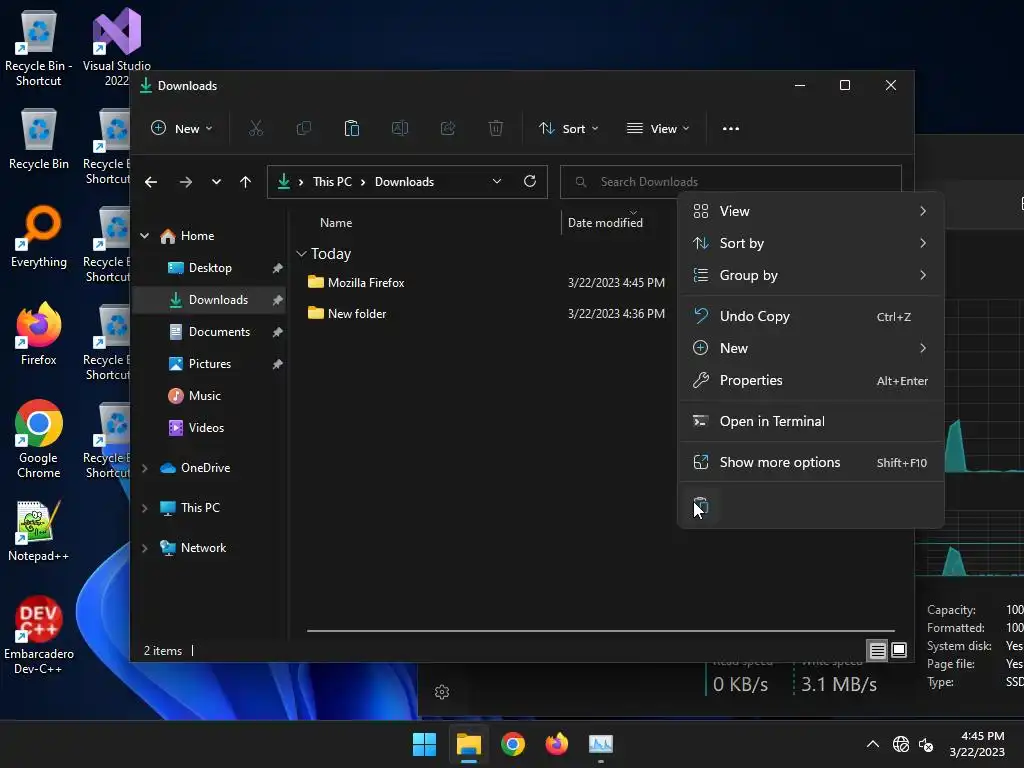This screenshot has height=768, width=1024.
Task: Open settings gear in Task Manager window
Action: coord(442,692)
